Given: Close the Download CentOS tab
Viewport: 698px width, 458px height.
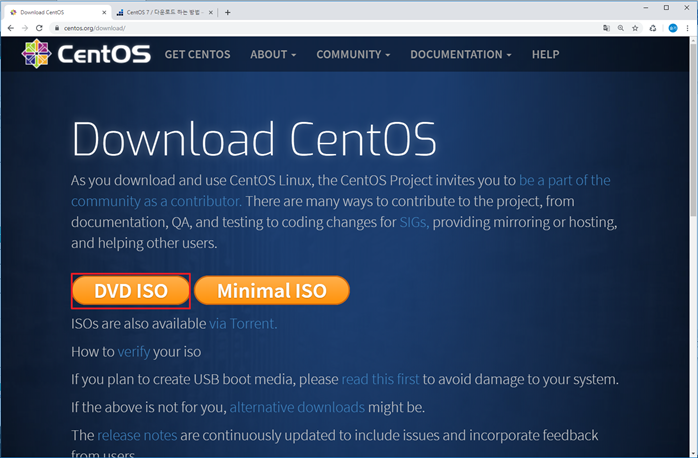Looking at the screenshot, I should 104,12.
